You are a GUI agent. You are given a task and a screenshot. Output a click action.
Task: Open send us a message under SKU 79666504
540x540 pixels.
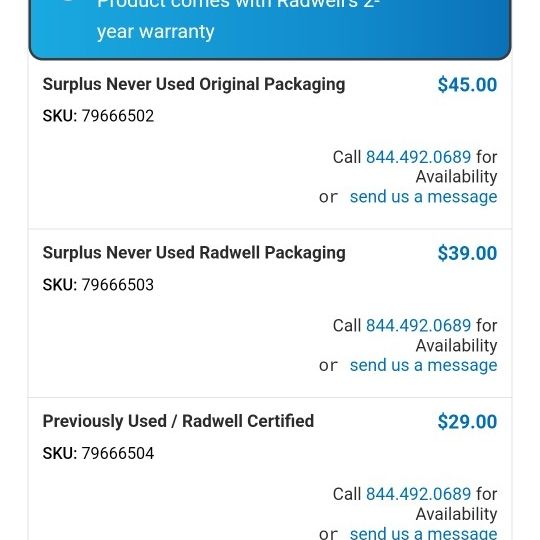tap(423, 533)
